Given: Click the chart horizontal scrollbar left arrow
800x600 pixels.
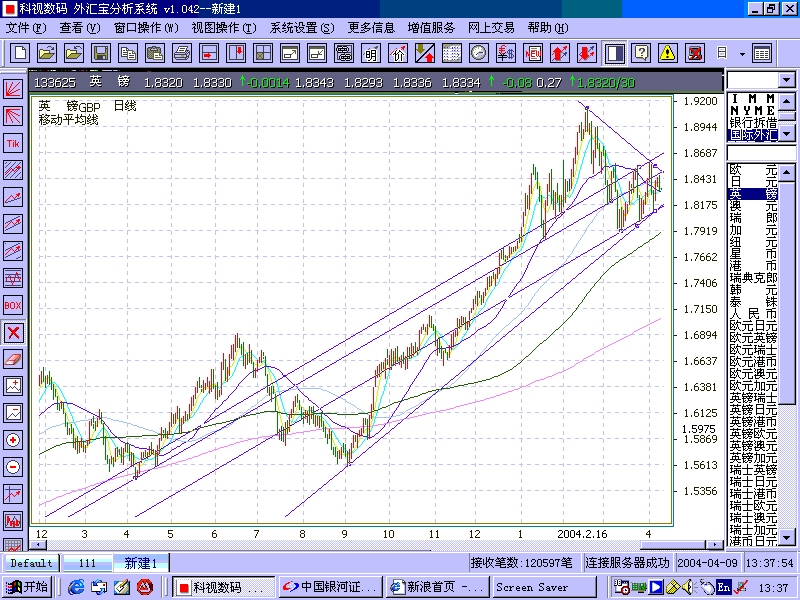Looking at the screenshot, I should [38, 545].
